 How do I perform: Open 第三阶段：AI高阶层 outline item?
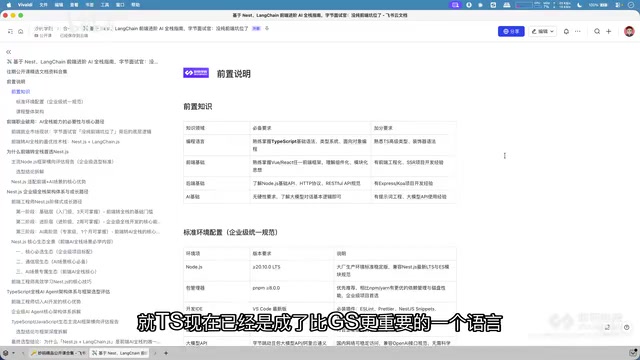[x=88, y=231]
